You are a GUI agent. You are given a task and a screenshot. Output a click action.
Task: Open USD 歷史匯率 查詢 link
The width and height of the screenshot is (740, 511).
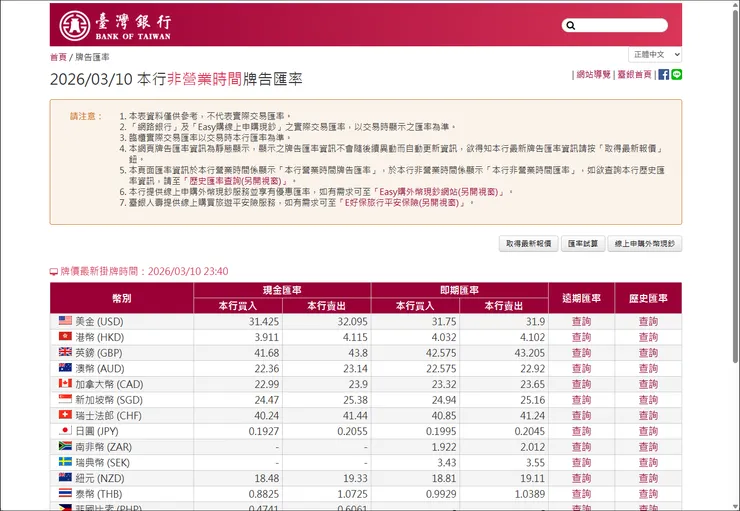(x=648, y=321)
